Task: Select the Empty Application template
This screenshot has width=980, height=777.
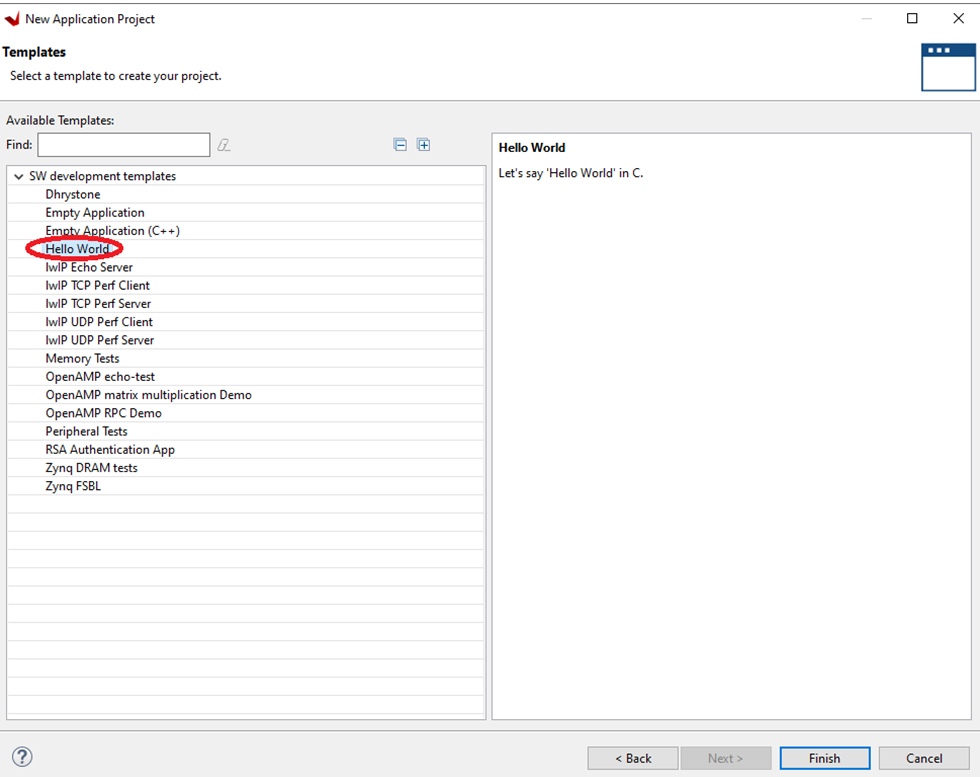Action: tap(95, 213)
